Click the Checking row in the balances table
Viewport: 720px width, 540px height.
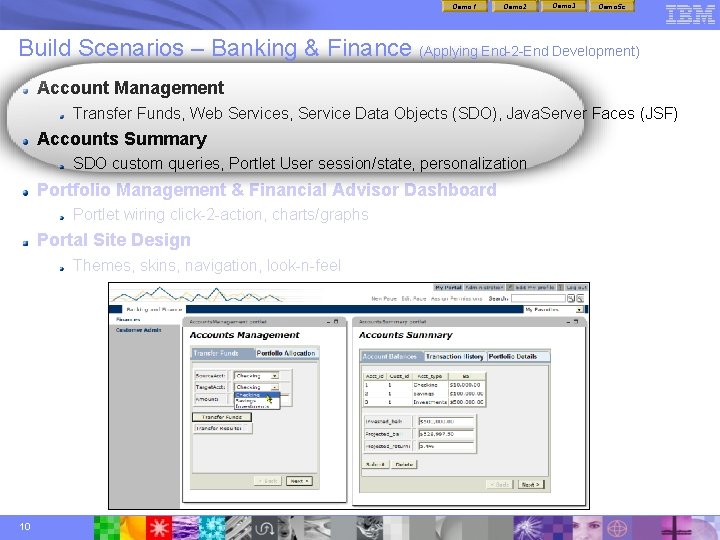(x=424, y=385)
